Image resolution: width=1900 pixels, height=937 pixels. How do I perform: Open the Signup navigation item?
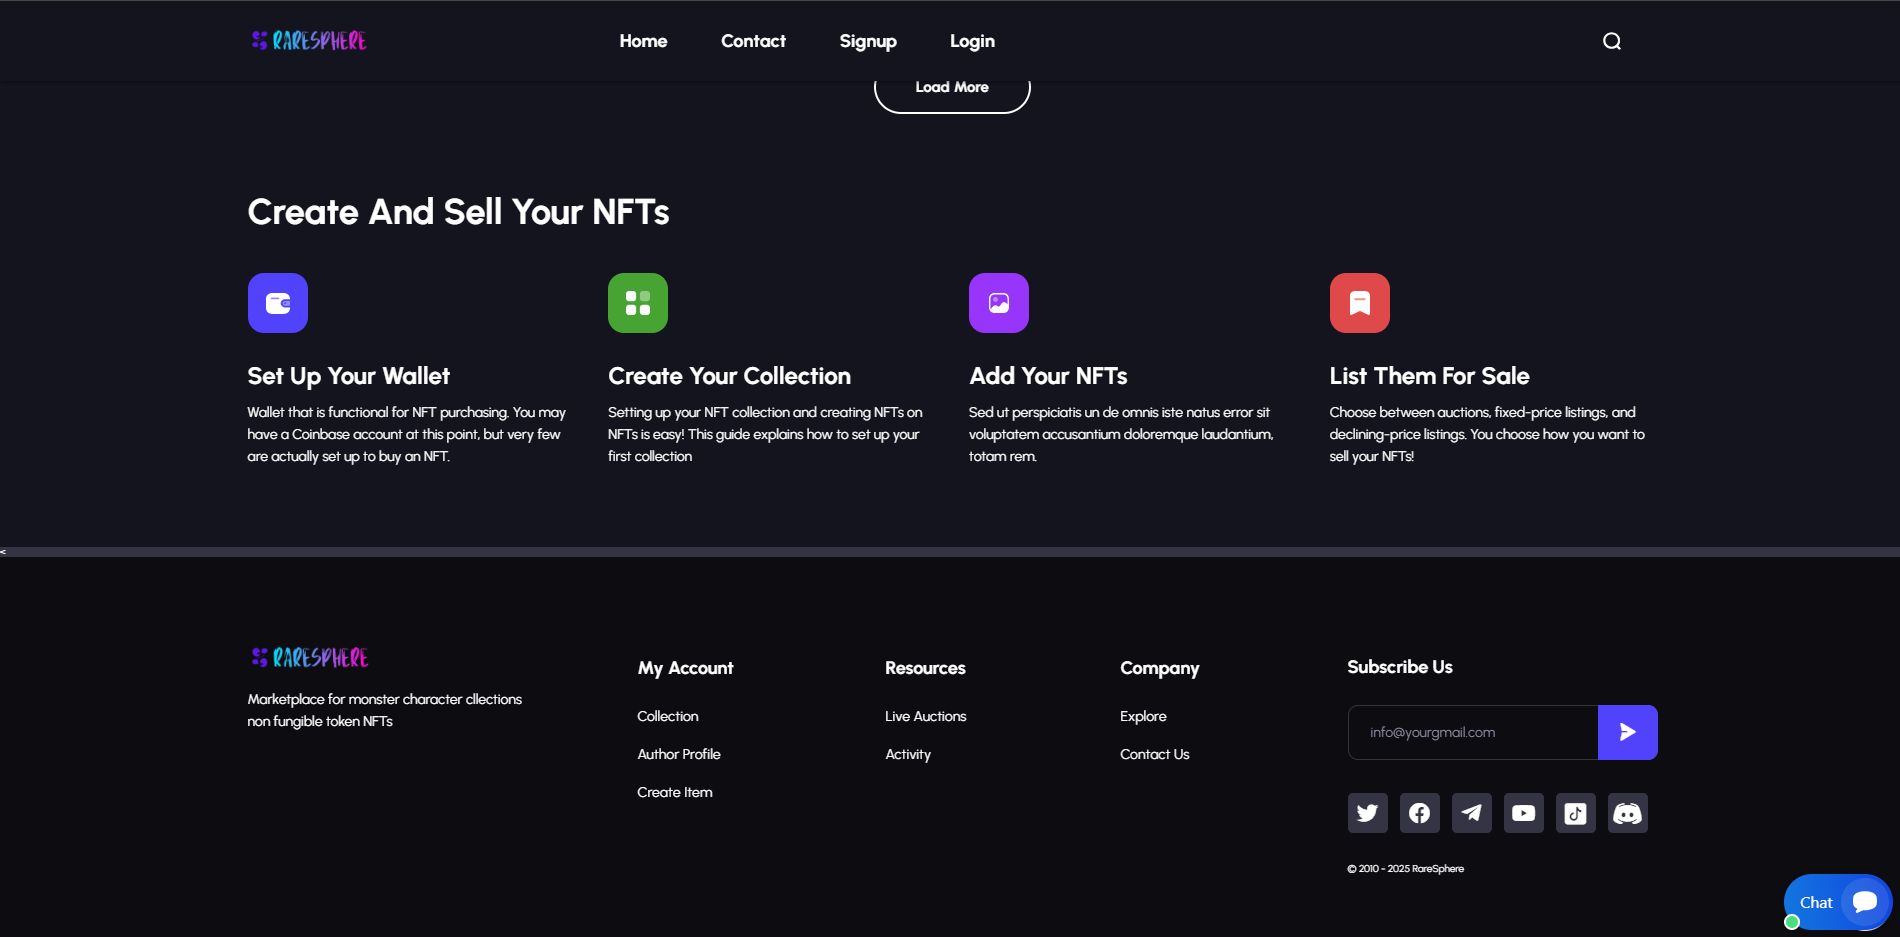tap(867, 41)
